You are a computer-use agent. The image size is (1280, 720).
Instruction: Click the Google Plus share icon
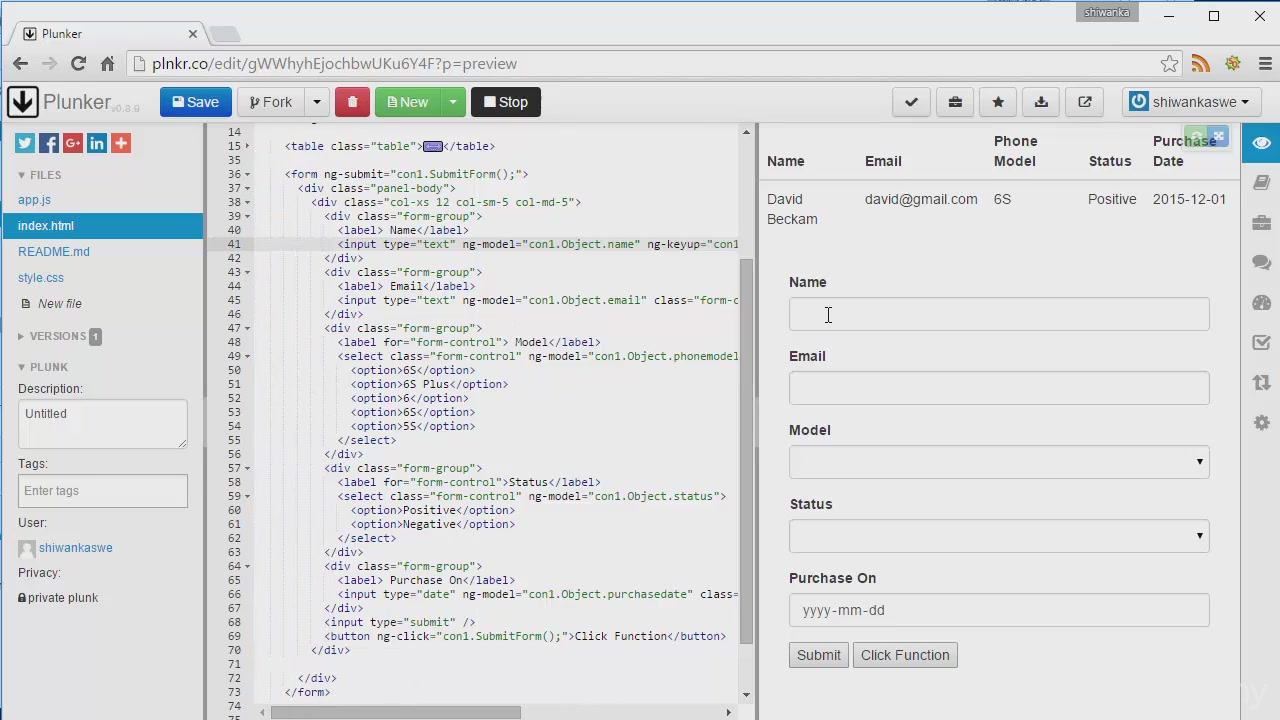pos(73,143)
